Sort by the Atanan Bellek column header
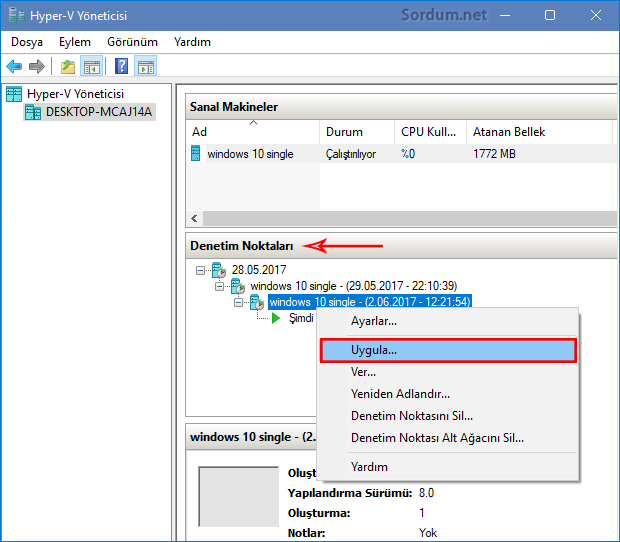The image size is (620, 542). (539, 132)
